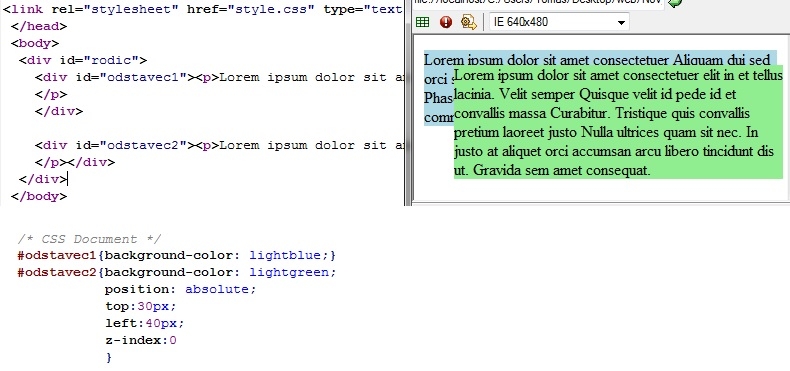The width and height of the screenshot is (790, 371).
Task: Click the closing </head> tag
Action: (x=38, y=26)
